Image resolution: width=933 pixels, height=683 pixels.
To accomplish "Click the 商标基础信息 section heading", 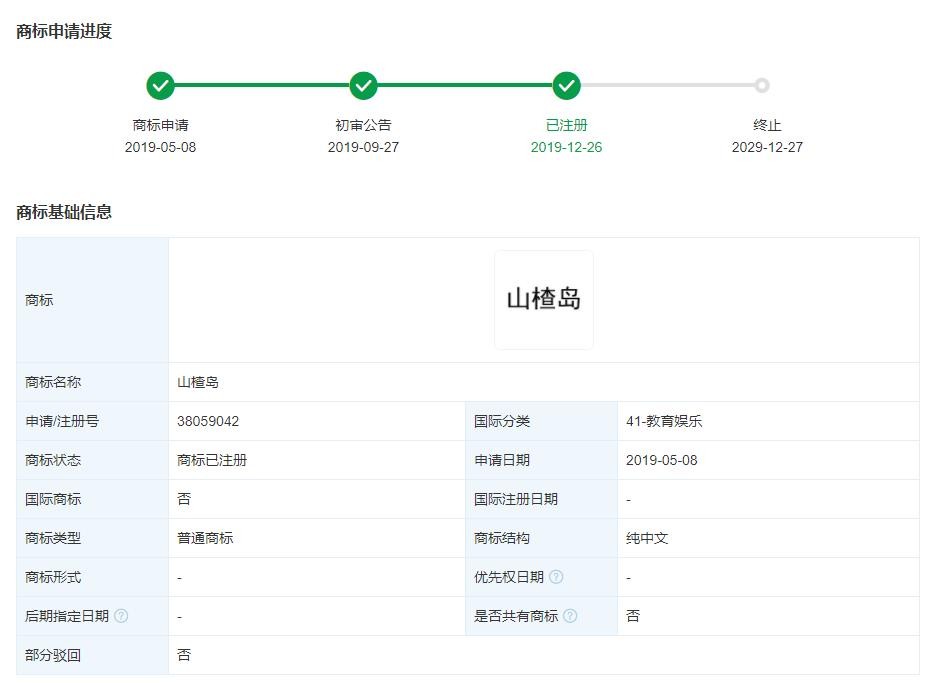I will click(x=64, y=212).
